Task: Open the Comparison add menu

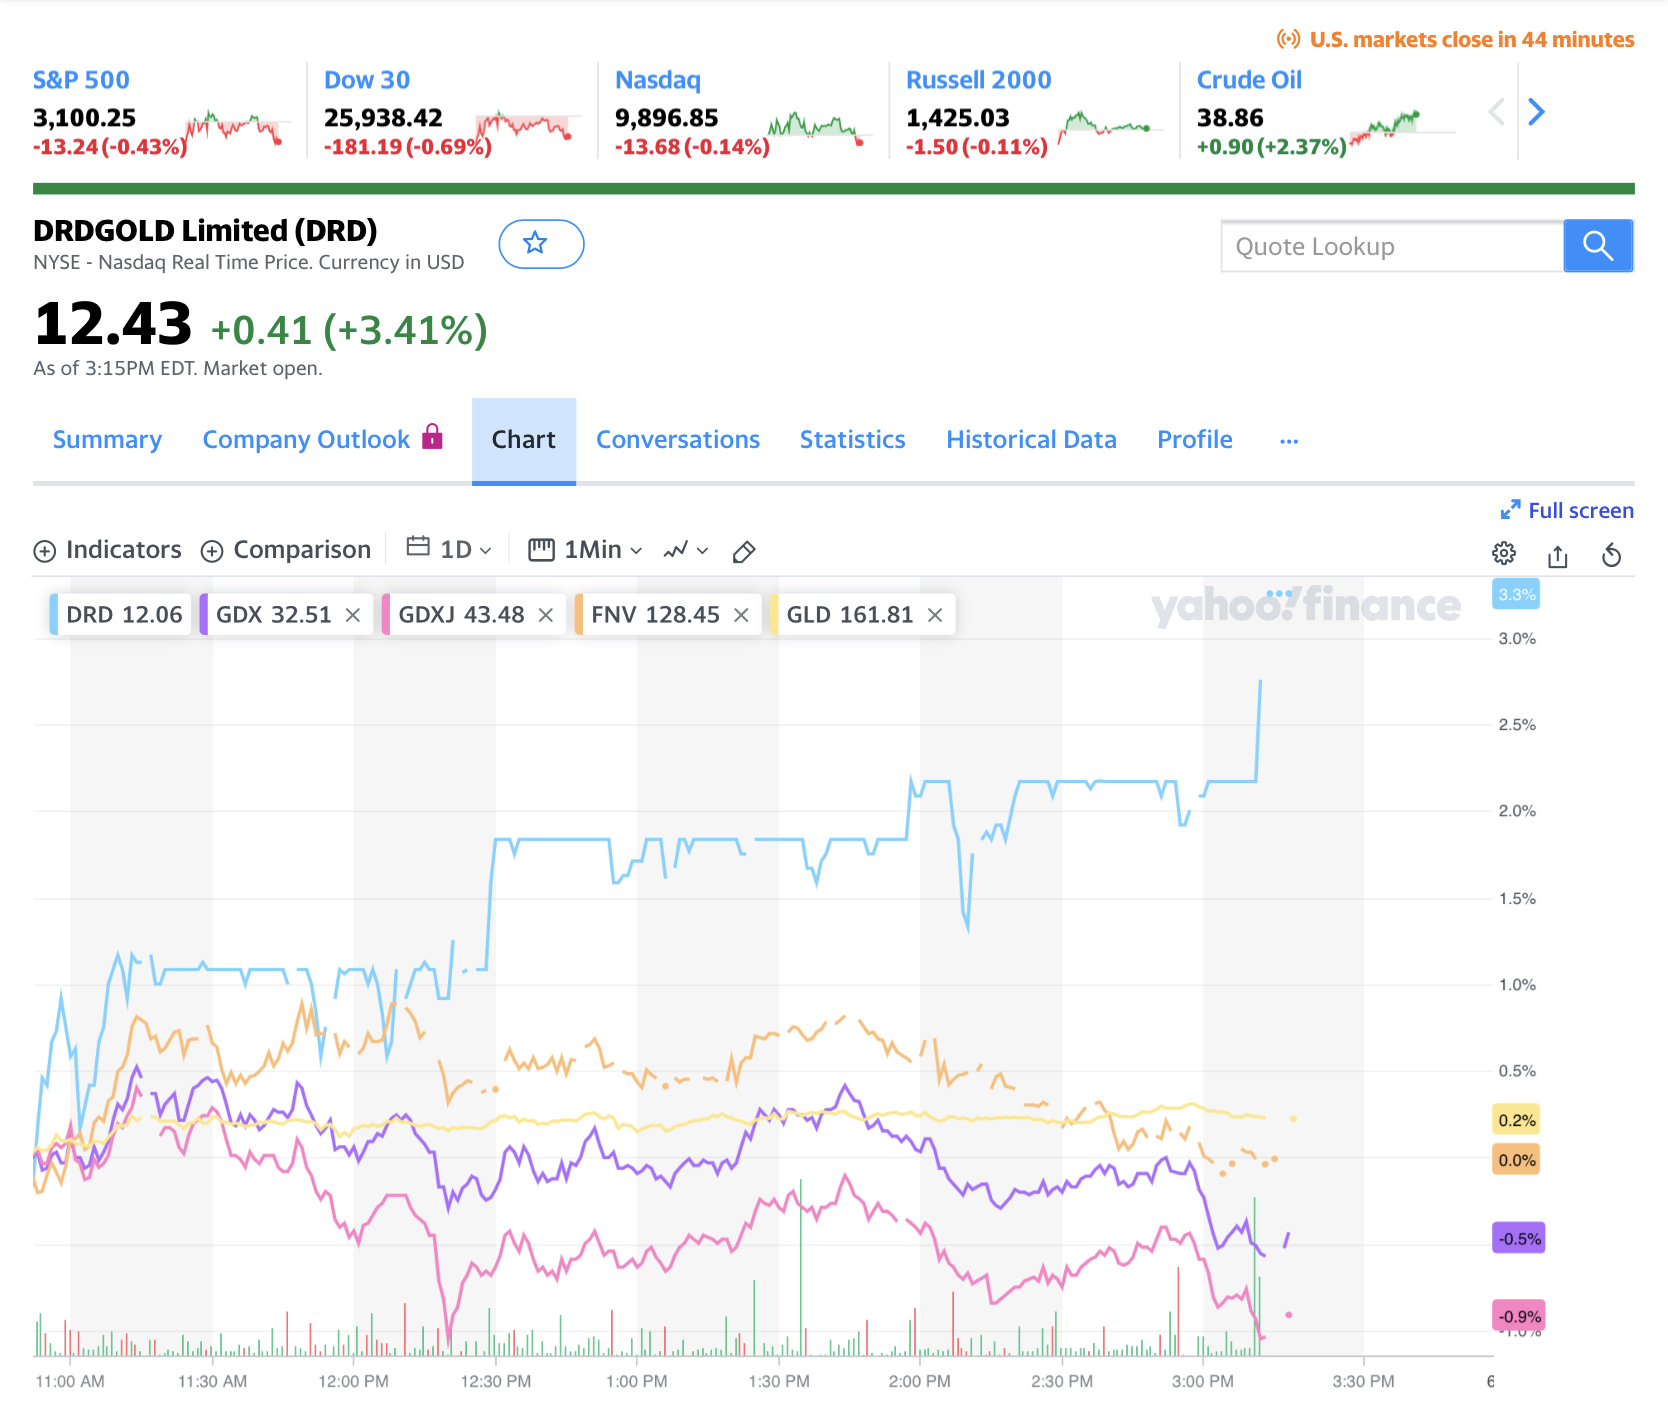Action: click(x=286, y=550)
